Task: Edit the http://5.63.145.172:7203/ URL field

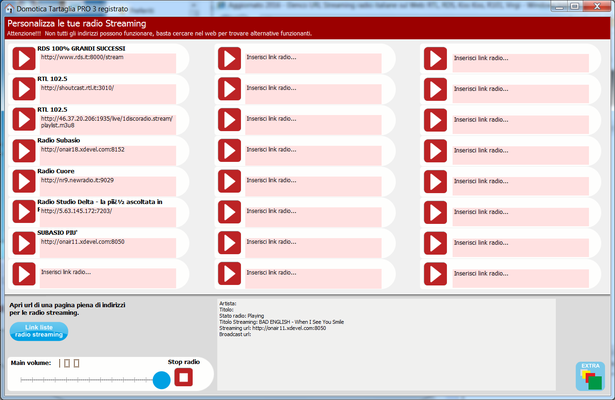Action: [x=107, y=216]
